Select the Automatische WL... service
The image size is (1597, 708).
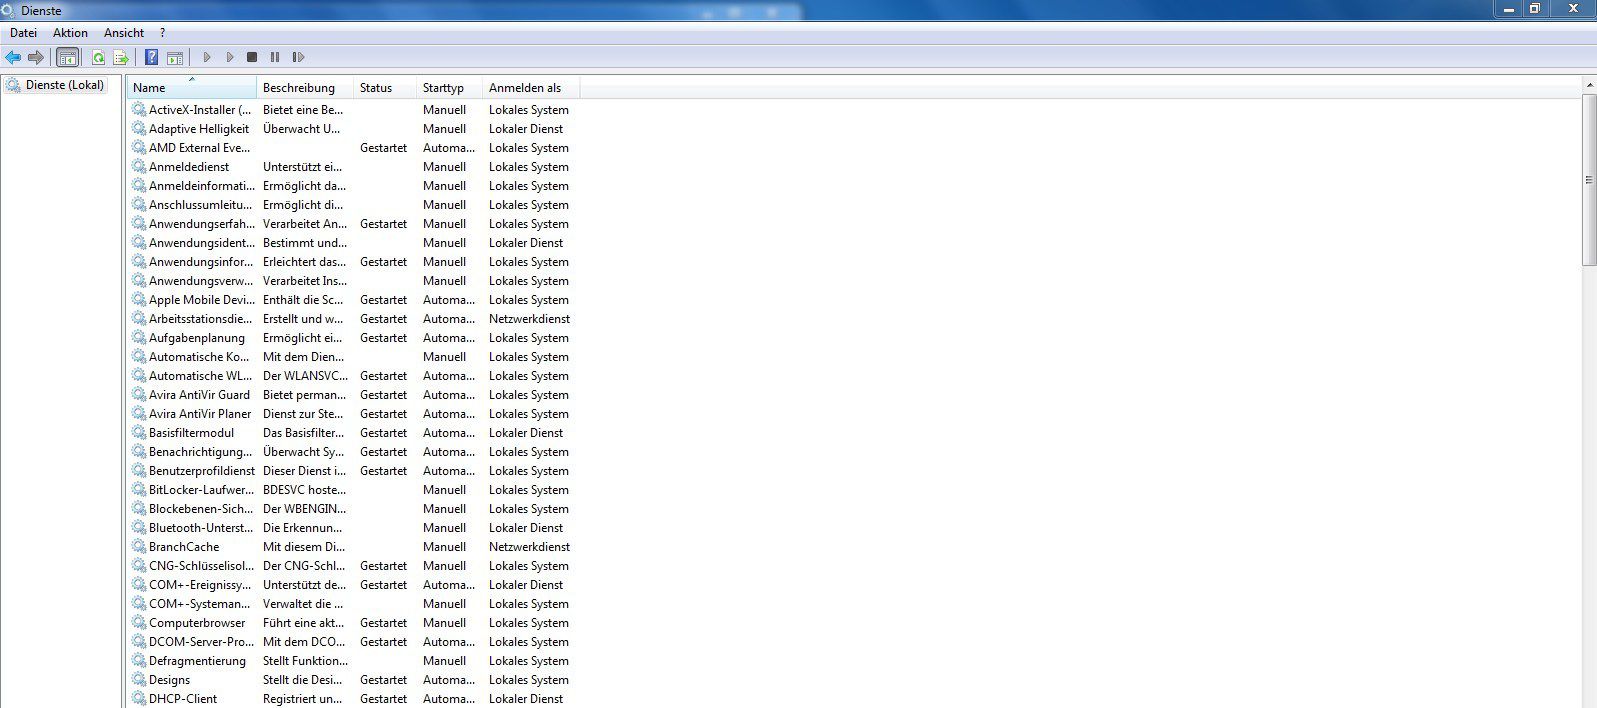tap(355, 376)
